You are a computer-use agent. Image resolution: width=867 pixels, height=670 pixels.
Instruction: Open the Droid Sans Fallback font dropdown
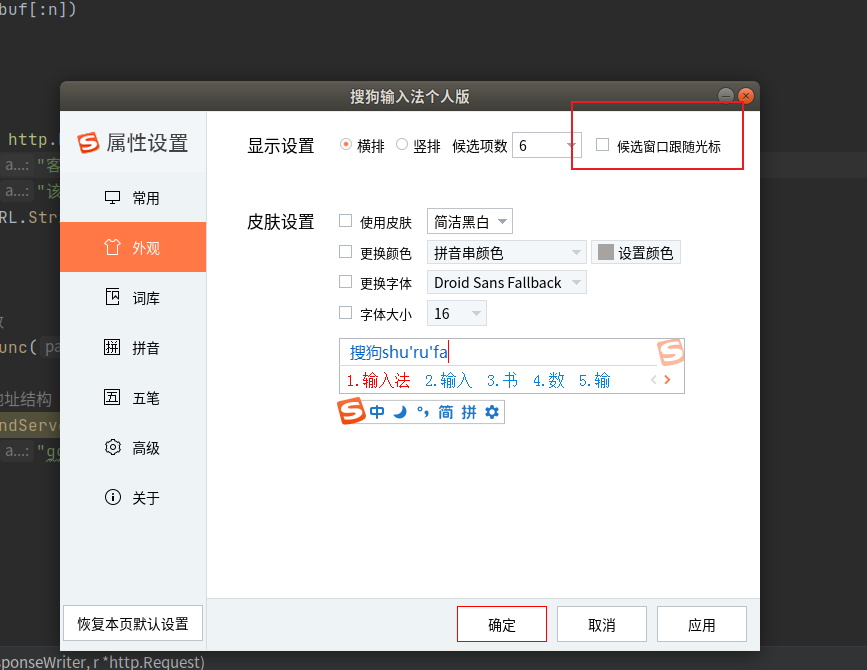coord(506,282)
